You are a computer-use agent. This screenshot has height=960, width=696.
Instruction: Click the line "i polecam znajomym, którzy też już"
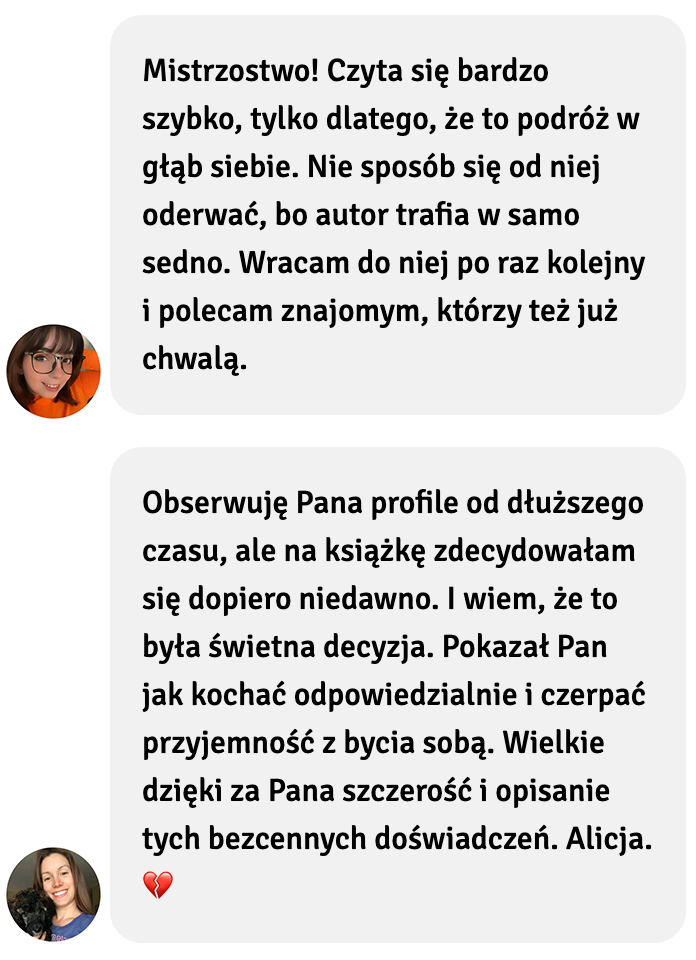(380, 311)
